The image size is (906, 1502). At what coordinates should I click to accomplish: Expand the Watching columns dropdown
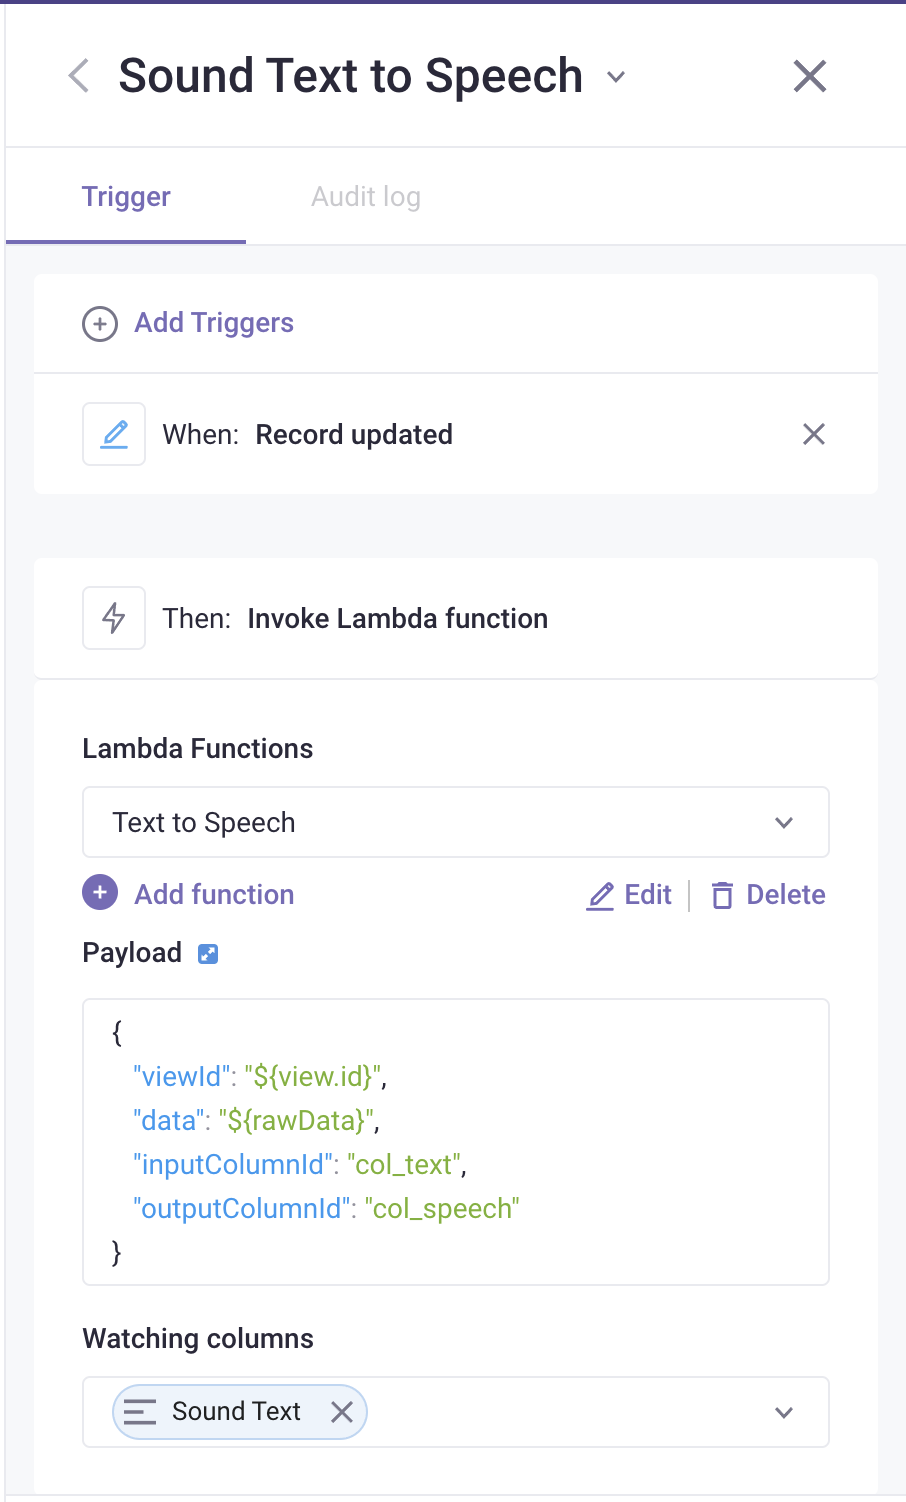[784, 1412]
